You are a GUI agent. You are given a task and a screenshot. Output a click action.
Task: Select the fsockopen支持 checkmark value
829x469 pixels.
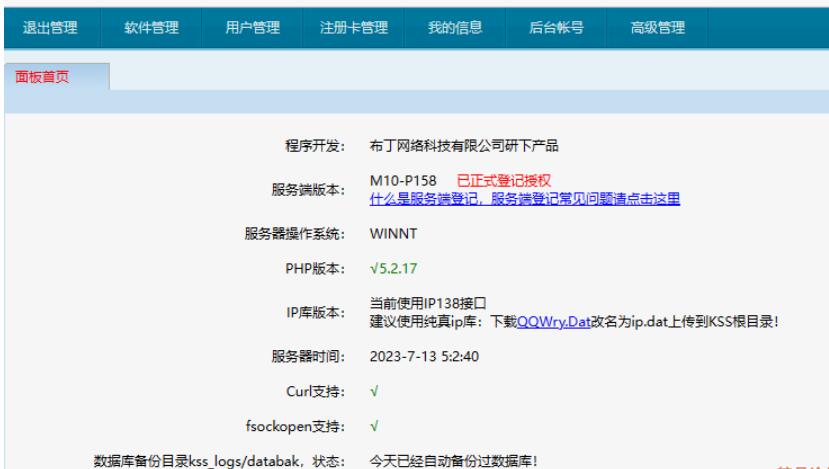point(374,427)
